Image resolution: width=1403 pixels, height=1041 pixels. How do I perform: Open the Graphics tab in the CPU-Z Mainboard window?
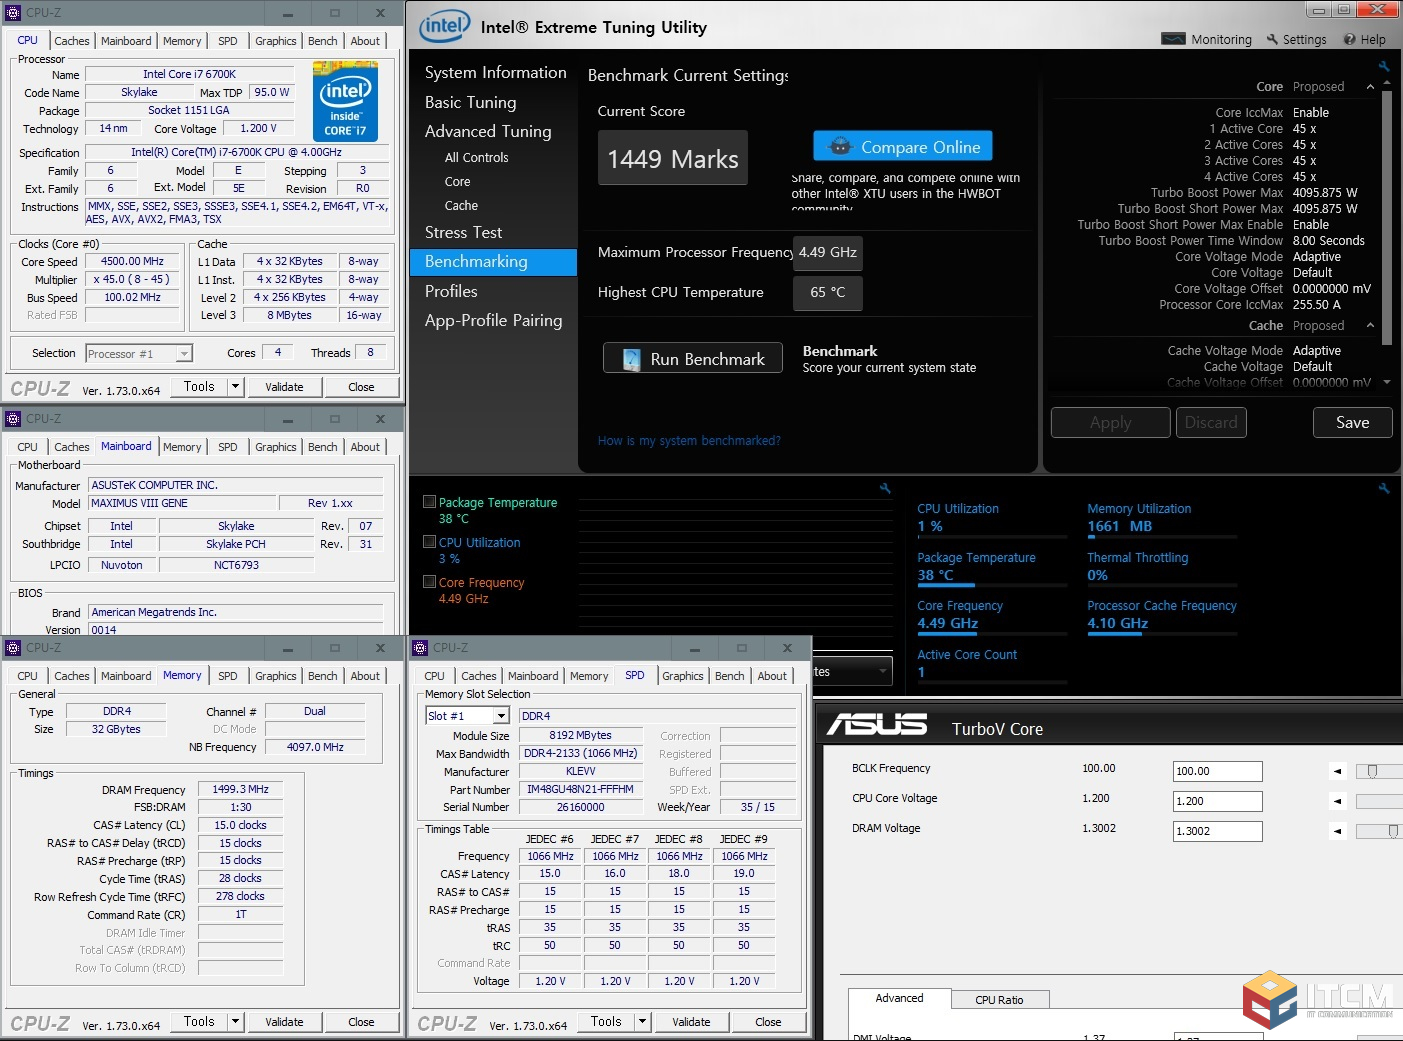[x=275, y=447]
